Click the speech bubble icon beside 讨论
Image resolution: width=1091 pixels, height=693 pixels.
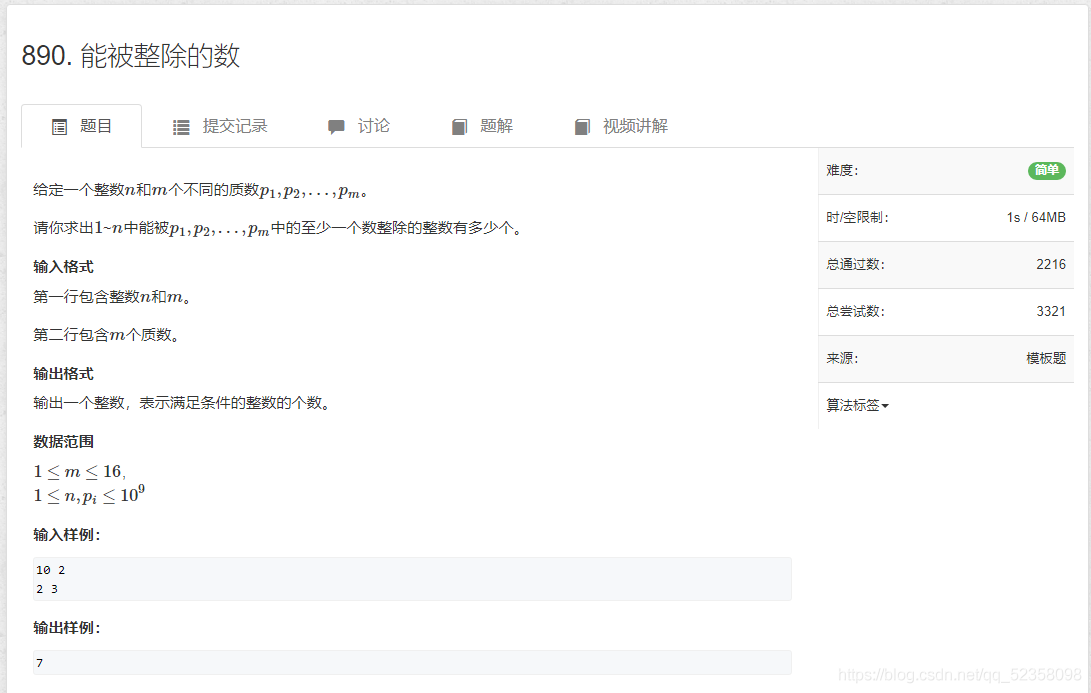click(x=336, y=127)
